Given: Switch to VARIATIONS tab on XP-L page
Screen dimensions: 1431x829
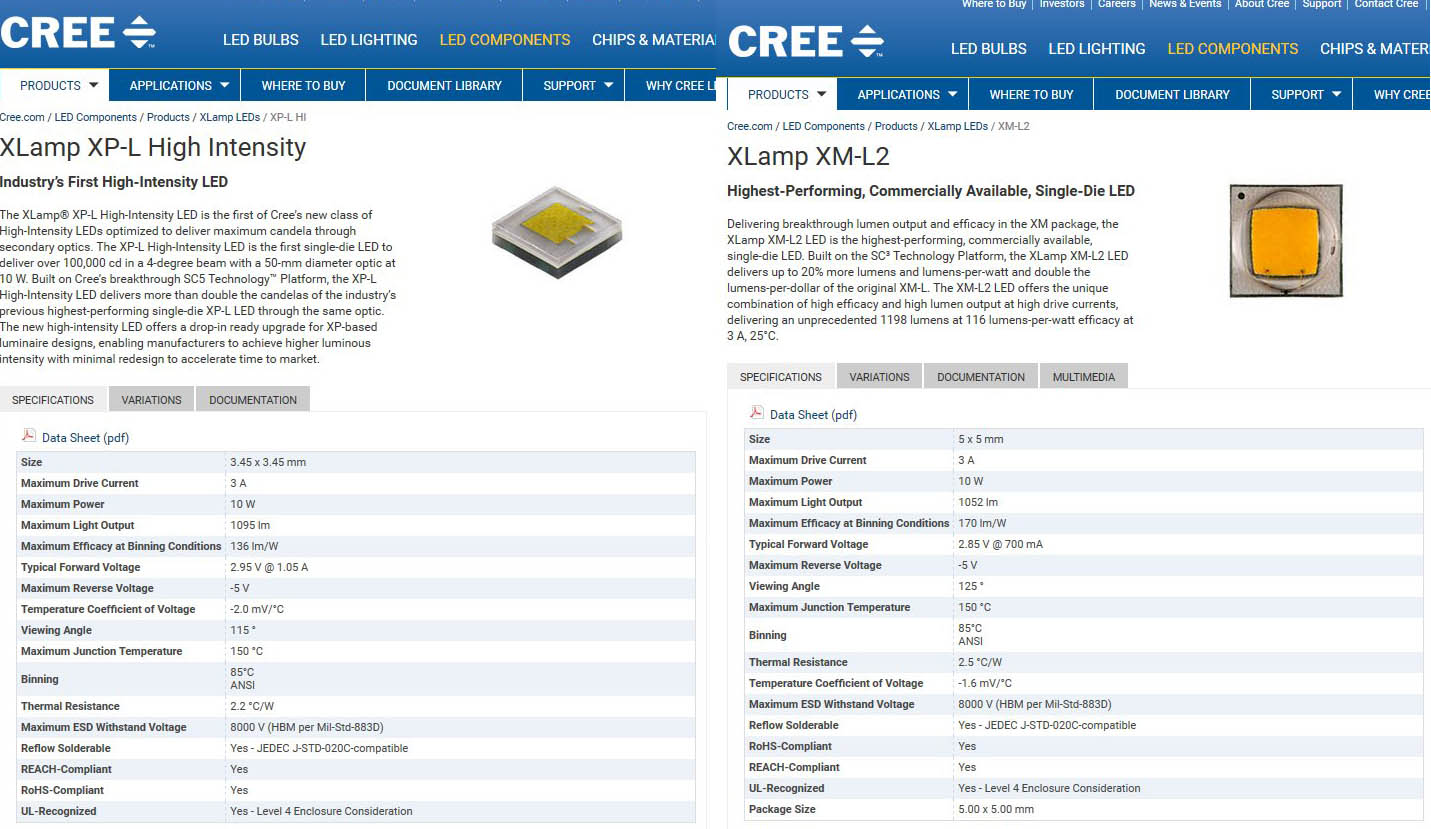Looking at the screenshot, I should 152,400.
